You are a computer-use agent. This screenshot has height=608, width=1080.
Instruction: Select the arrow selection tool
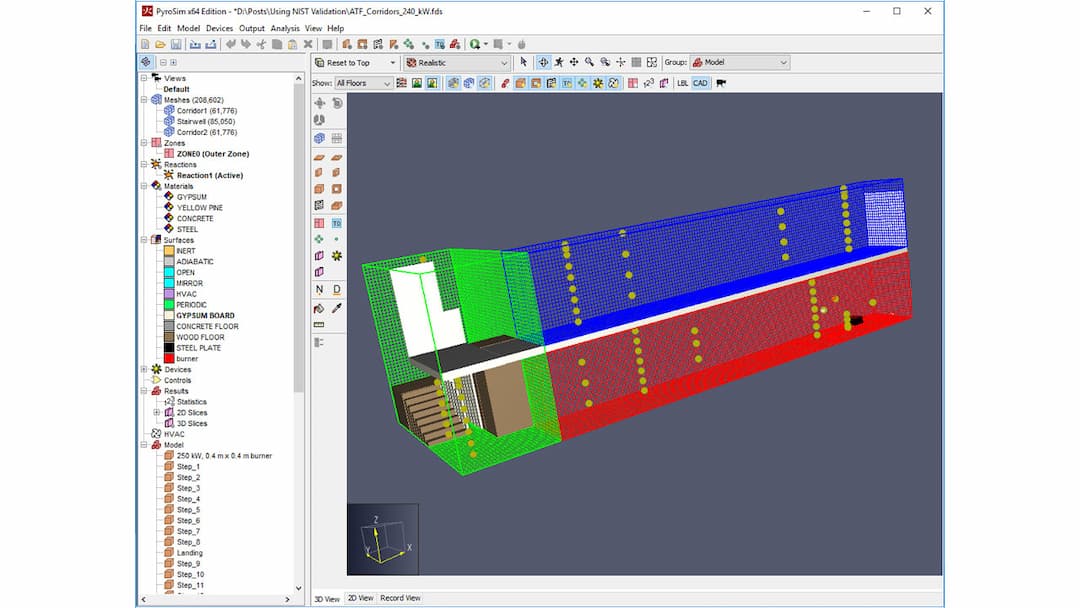(x=523, y=62)
